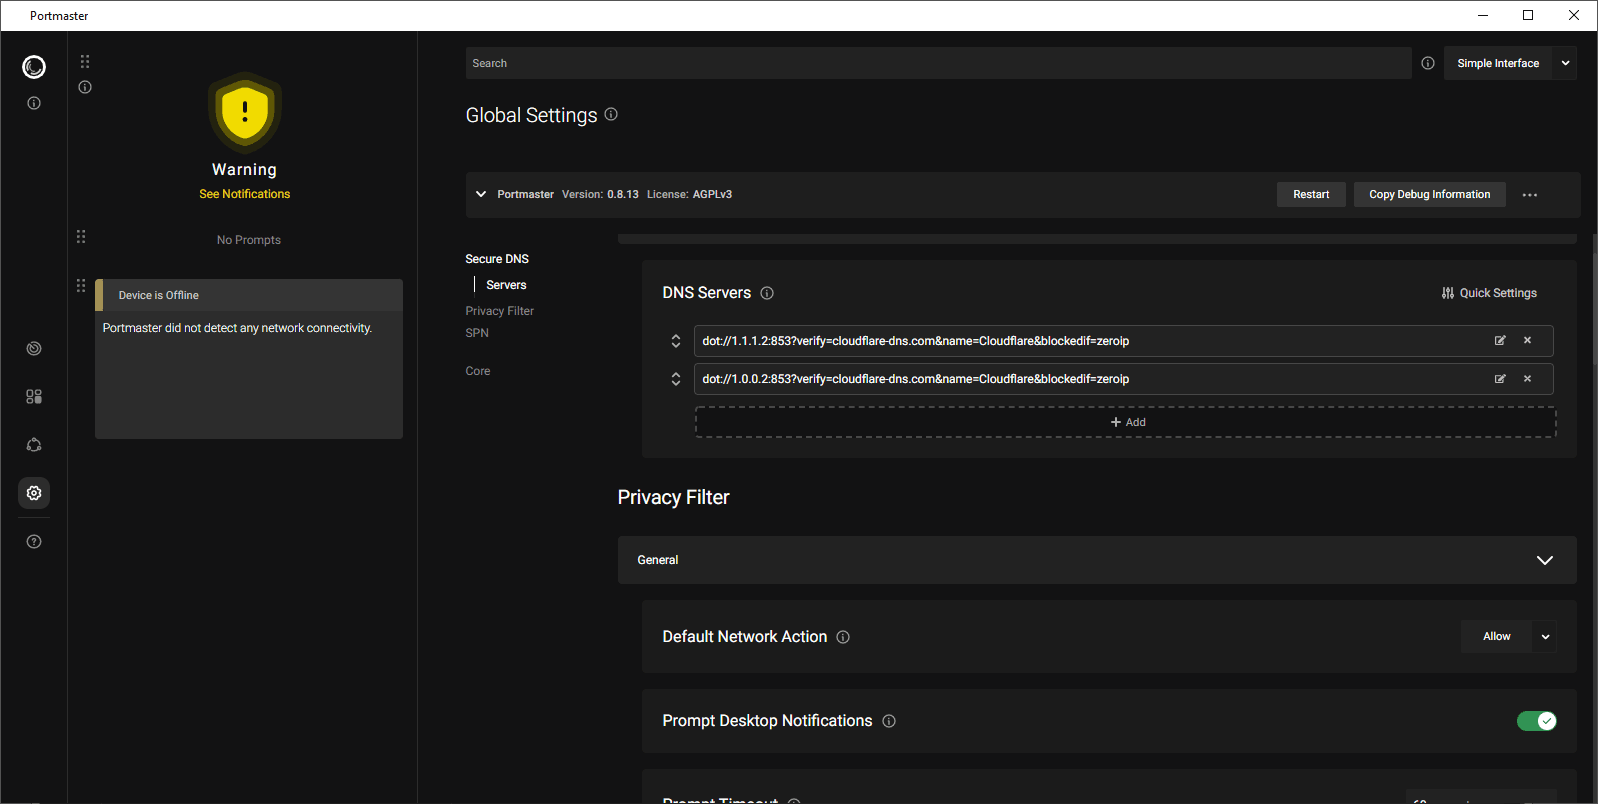1598x804 pixels.
Task: Open the help question mark sidebar icon
Action: tap(34, 542)
